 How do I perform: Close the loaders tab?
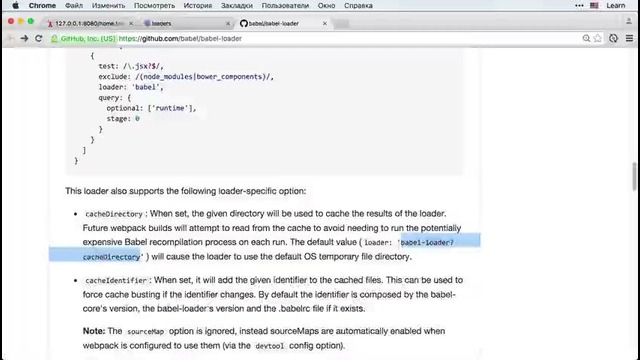(228, 24)
